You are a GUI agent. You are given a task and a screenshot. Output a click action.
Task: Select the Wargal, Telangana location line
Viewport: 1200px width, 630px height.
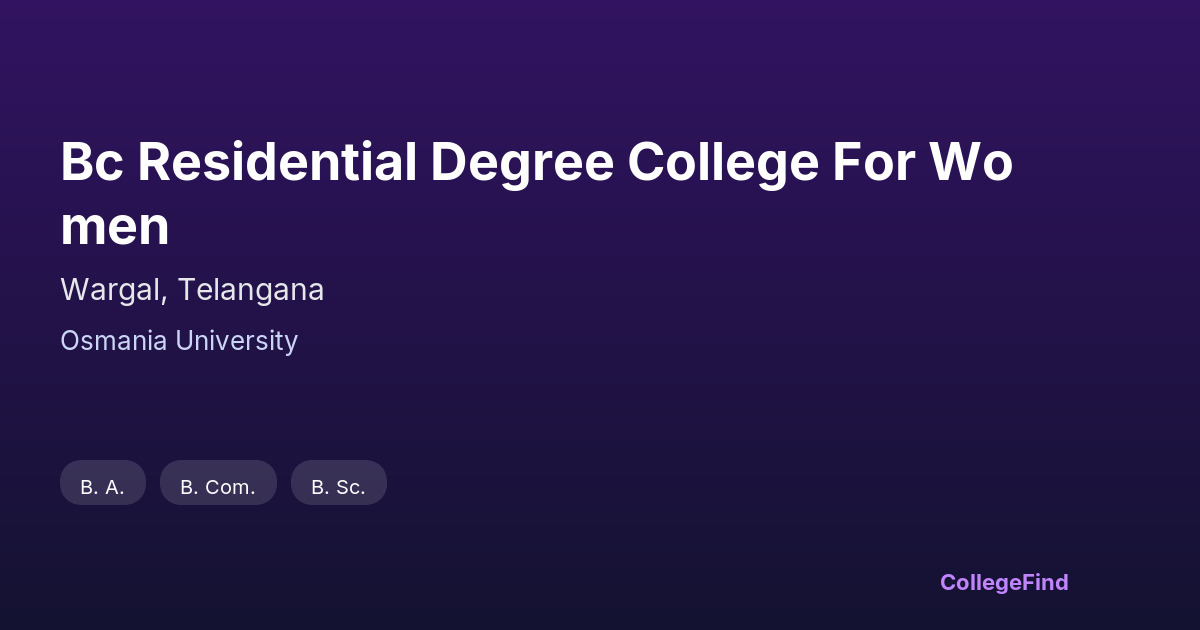[x=192, y=290]
